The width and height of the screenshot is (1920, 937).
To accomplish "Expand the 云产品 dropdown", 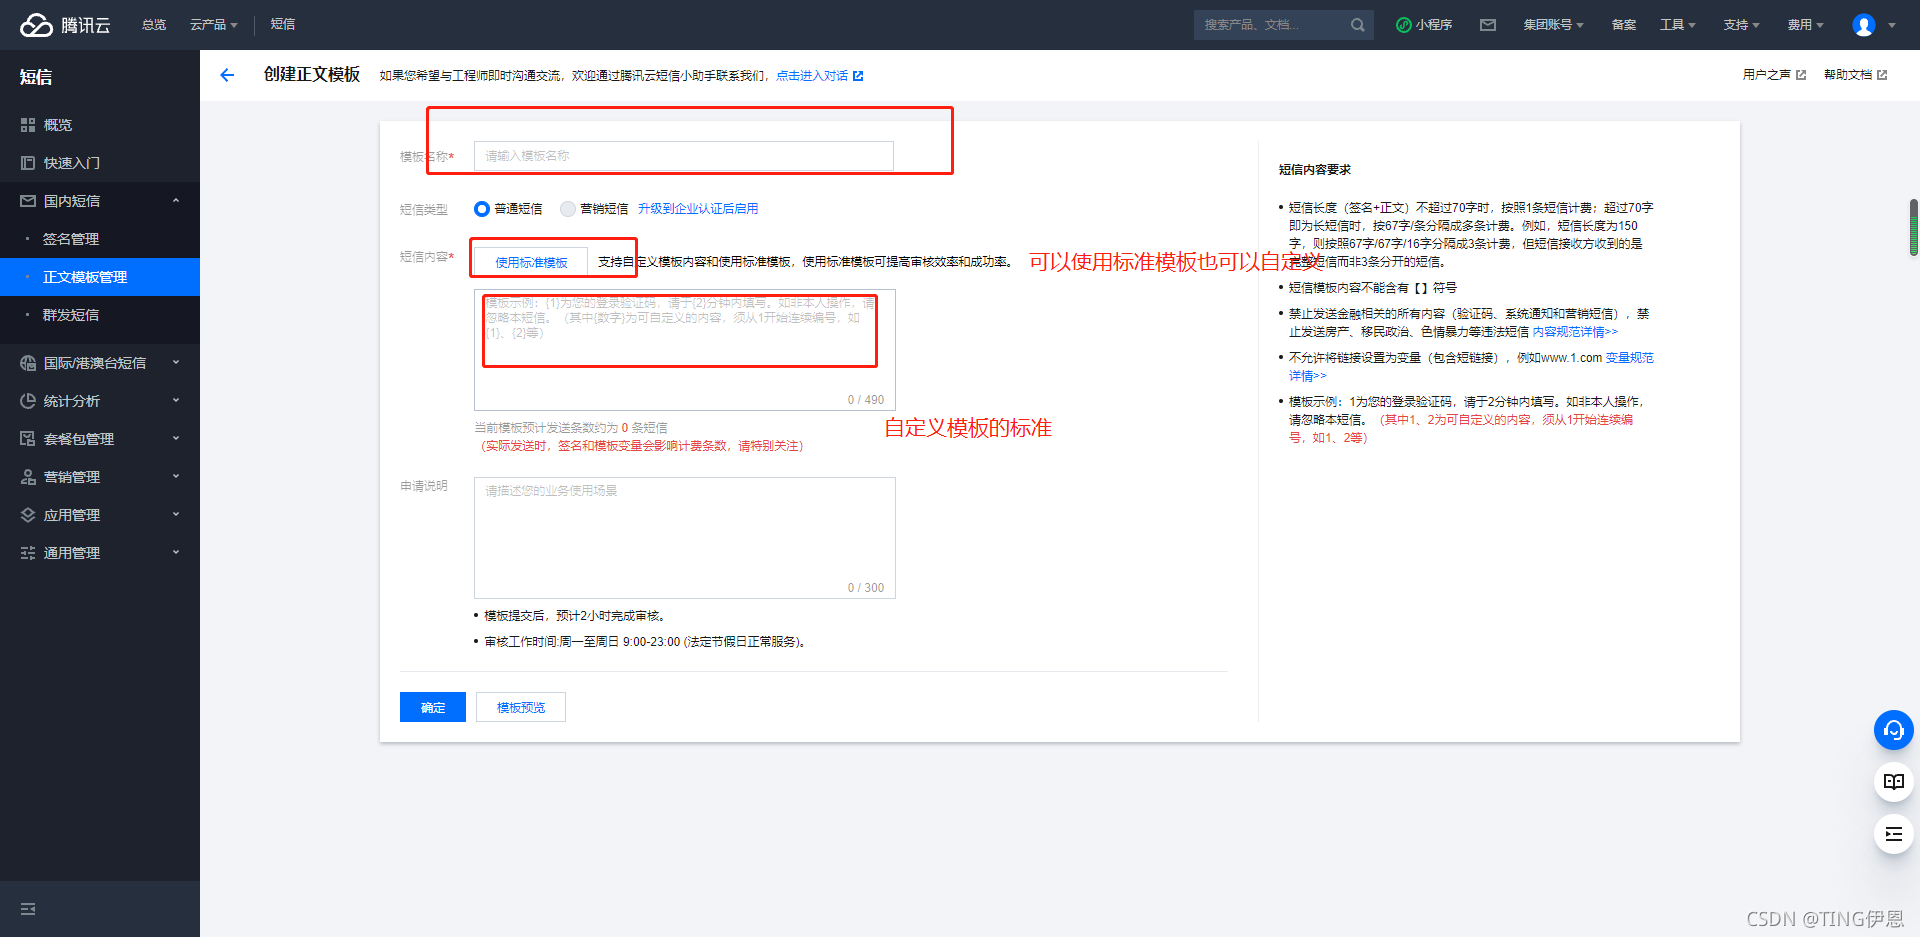I will click(x=214, y=25).
